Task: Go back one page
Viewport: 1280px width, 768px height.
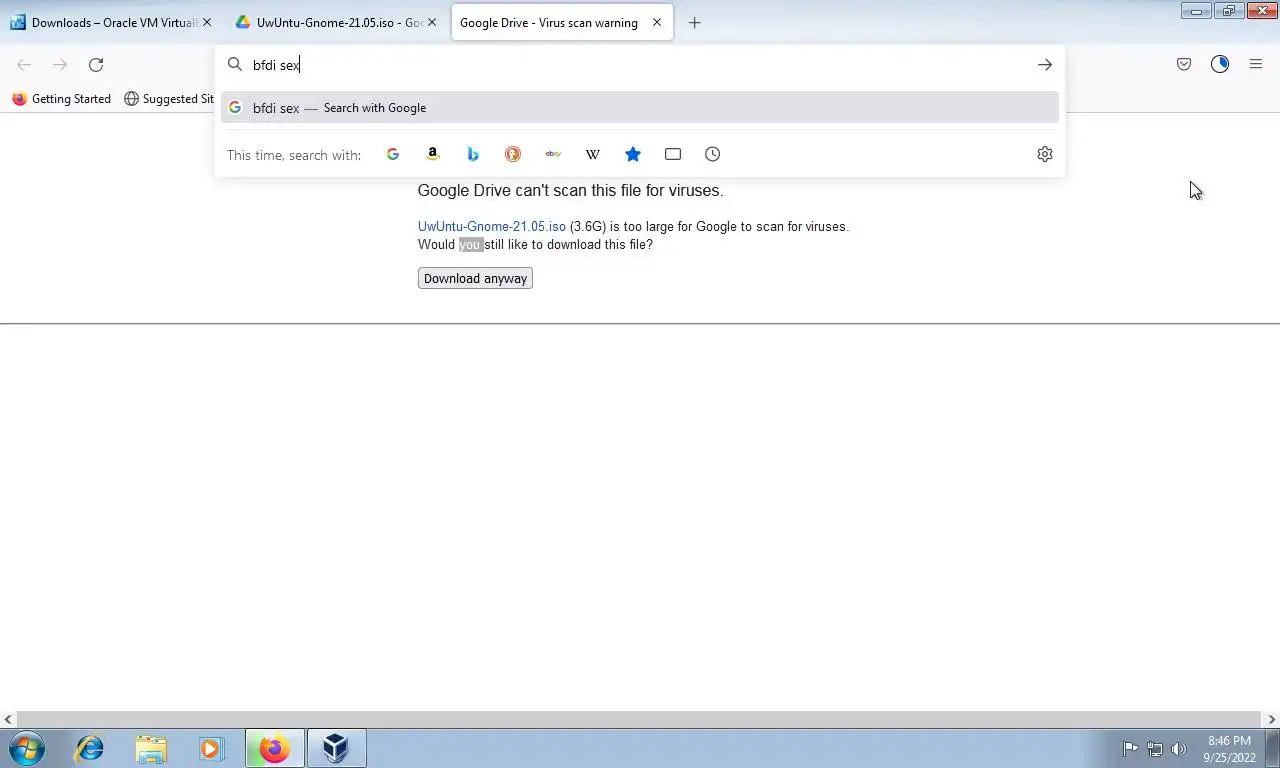Action: tap(24, 65)
